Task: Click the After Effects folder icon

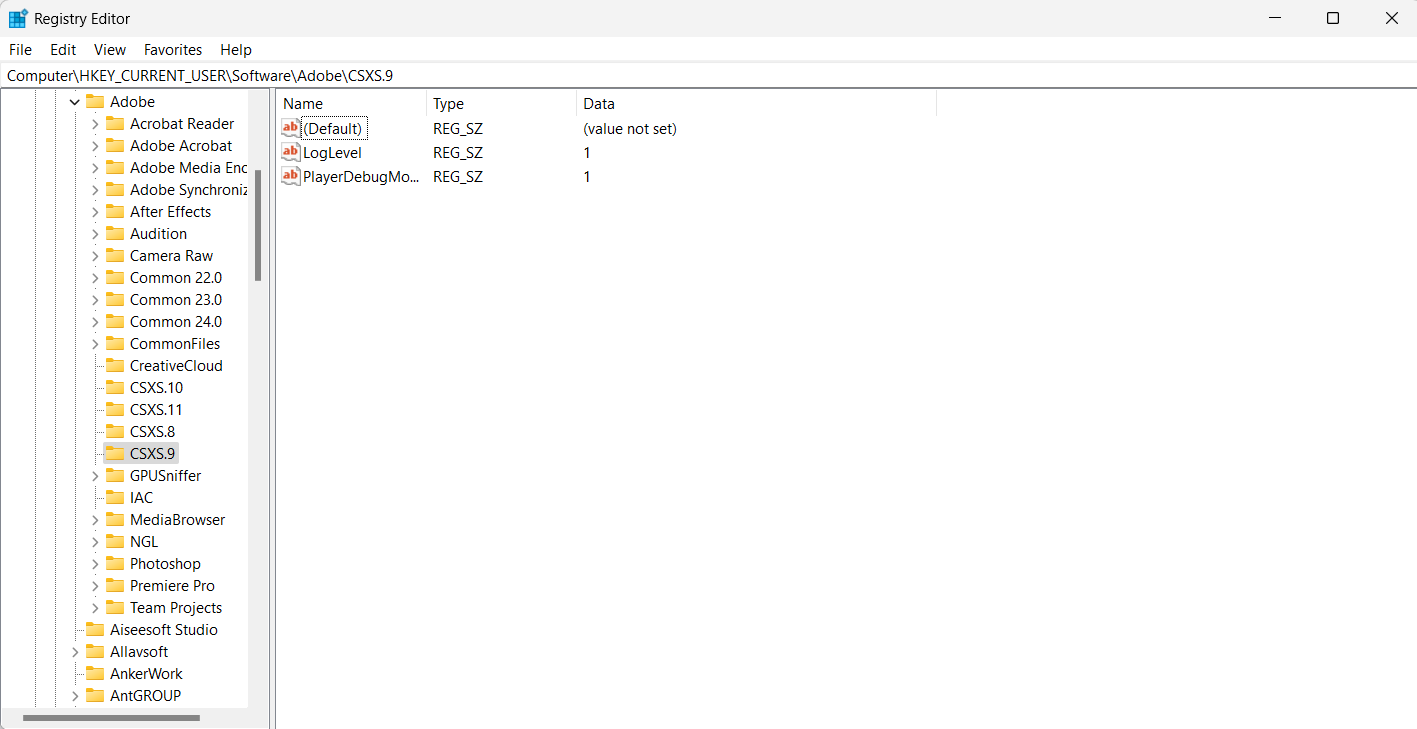Action: [x=115, y=212]
